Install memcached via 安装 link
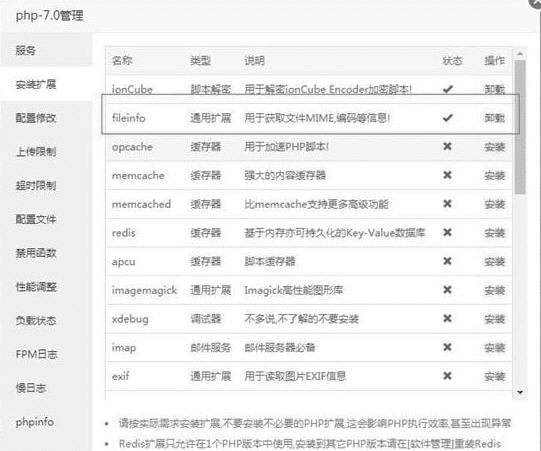The image size is (541, 451). coord(494,204)
